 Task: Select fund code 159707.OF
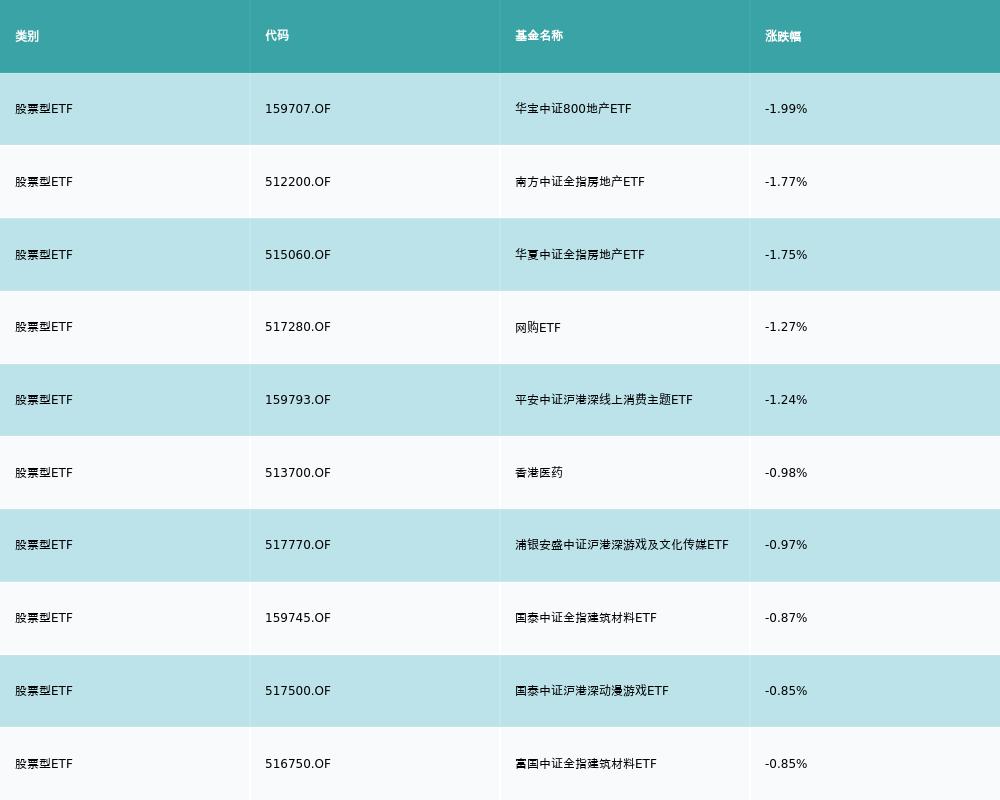point(297,109)
